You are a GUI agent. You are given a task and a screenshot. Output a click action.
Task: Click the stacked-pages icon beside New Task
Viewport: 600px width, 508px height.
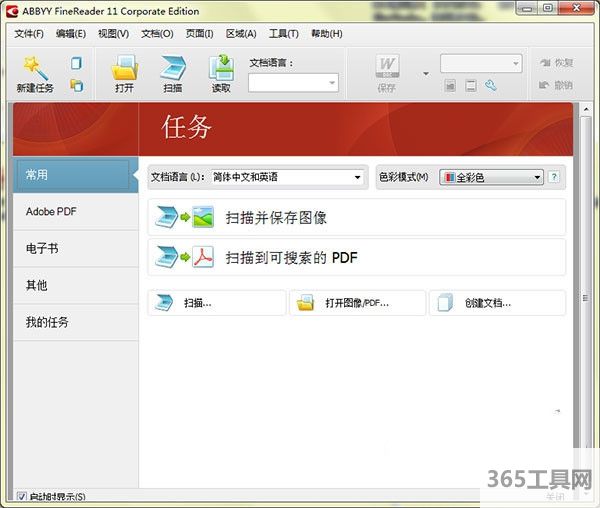(77, 85)
